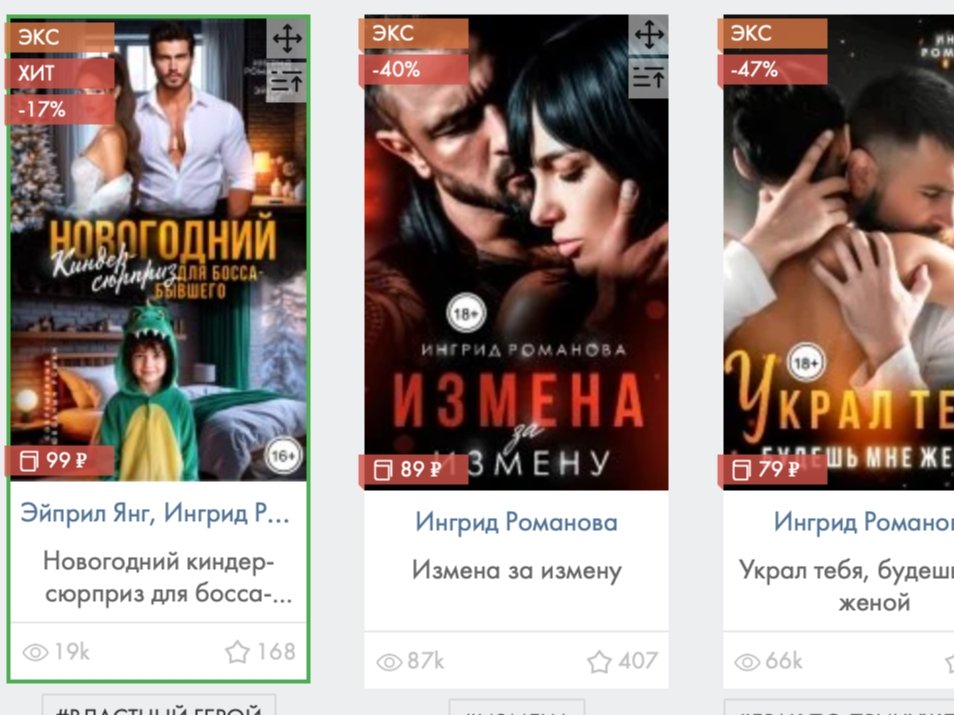This screenshot has height=715, width=954.
Task: Open the Новогодний киндер-сюрприз book cover
Action: click(x=158, y=249)
